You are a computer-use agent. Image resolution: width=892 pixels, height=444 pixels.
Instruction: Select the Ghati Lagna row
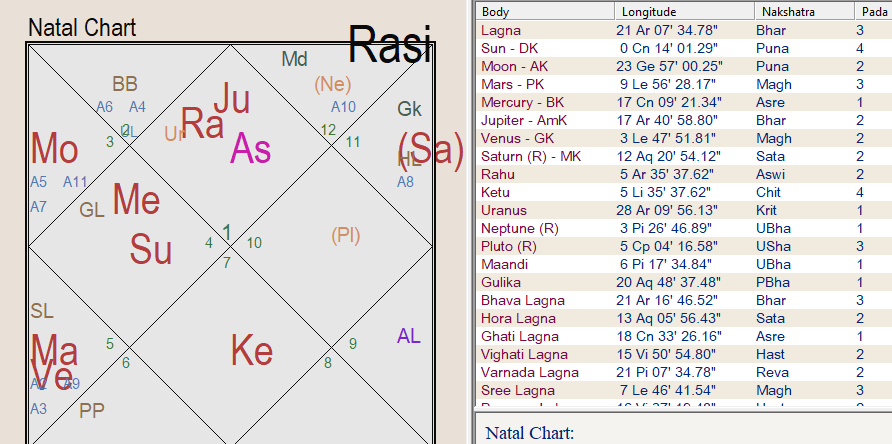[684, 336]
